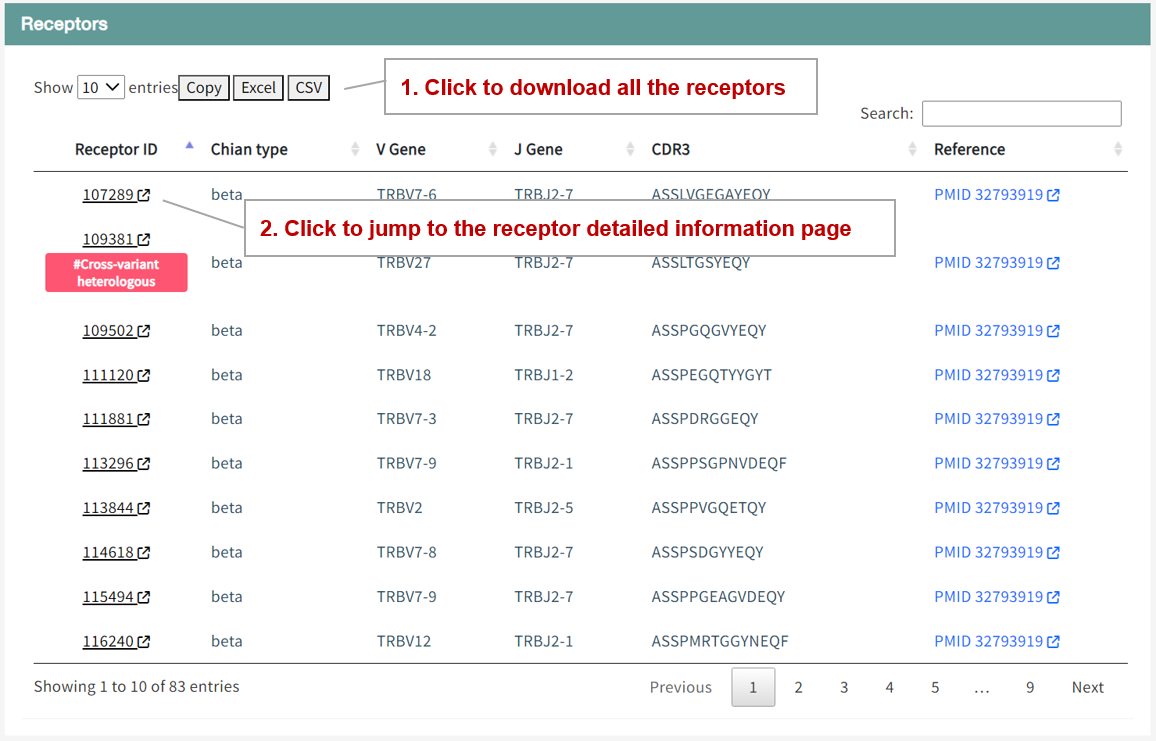Screen dimensions: 1156x741
Task: Click into the Search input field
Action: pyautogui.click(x=1021, y=114)
